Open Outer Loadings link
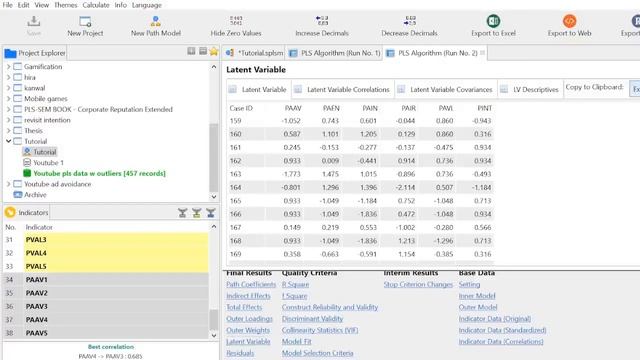 click(x=249, y=318)
